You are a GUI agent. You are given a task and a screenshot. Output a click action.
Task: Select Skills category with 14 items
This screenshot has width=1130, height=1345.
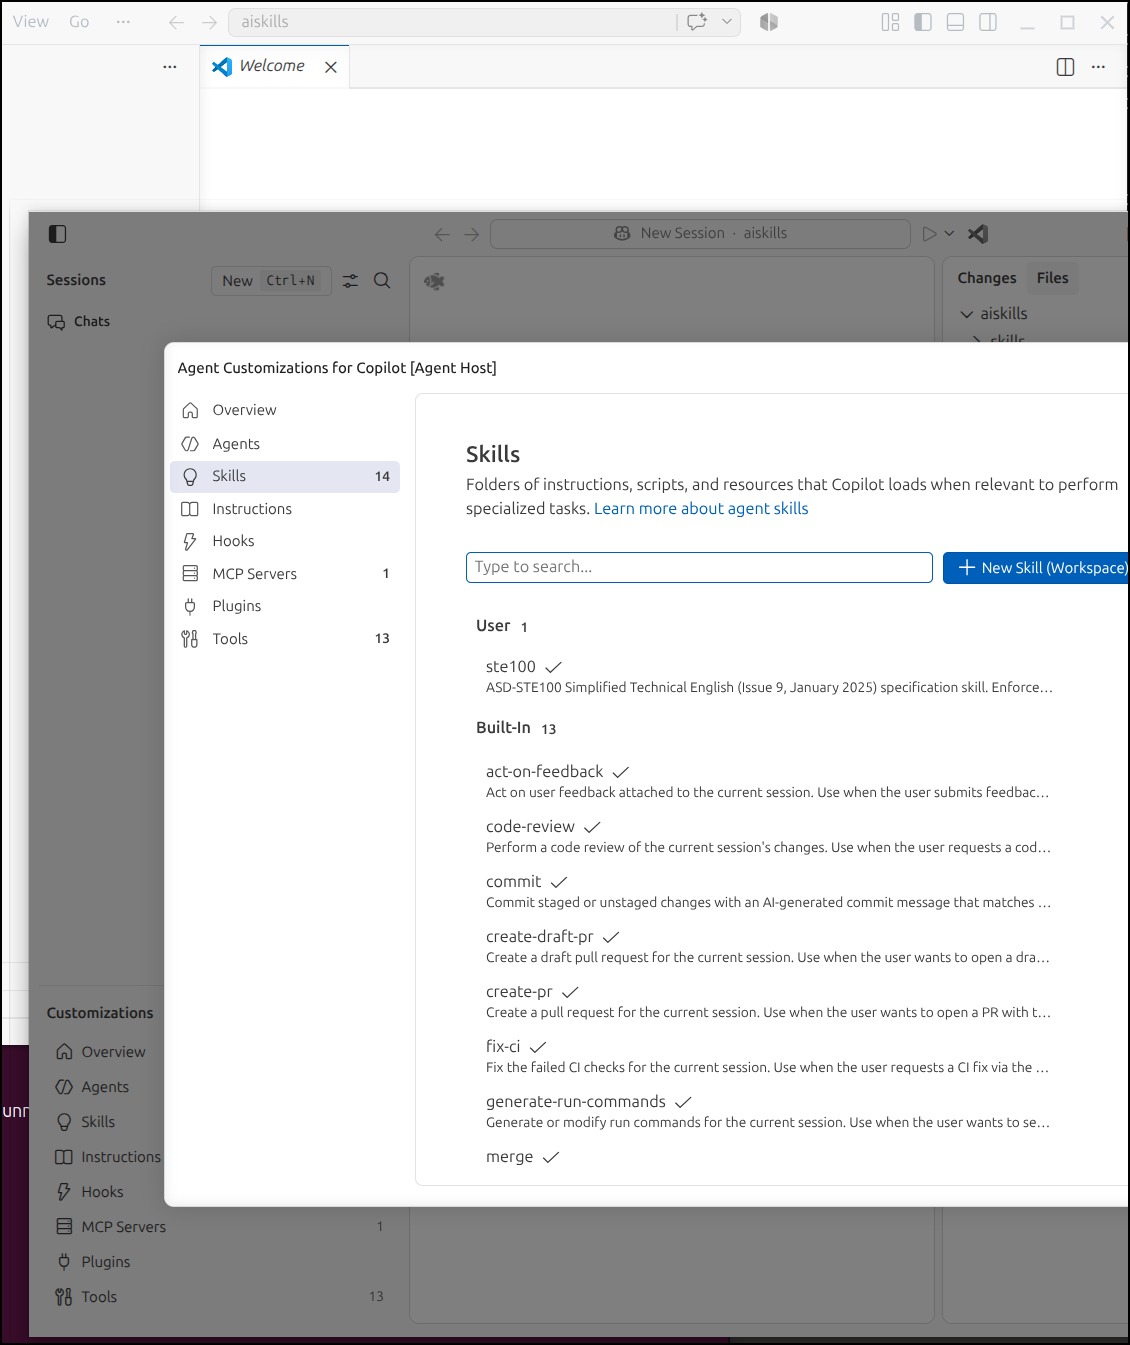coord(285,477)
